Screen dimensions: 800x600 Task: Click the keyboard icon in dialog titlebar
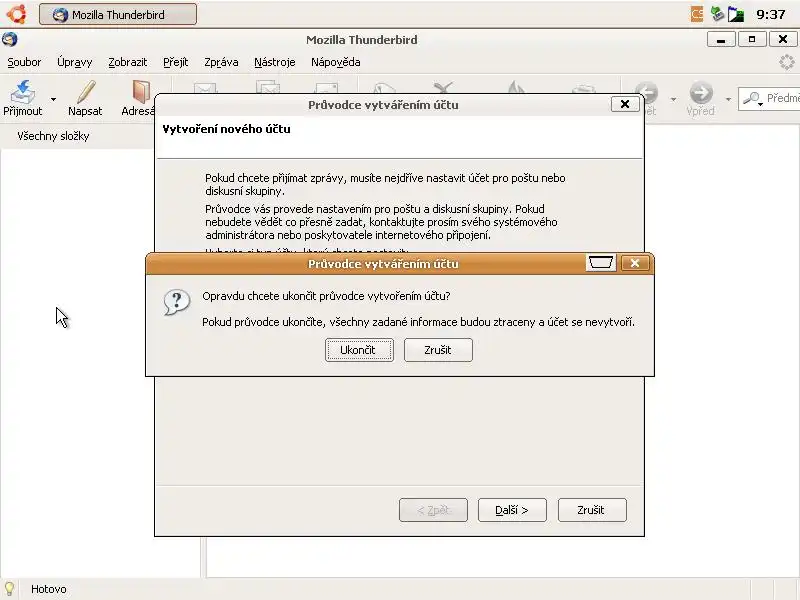[x=601, y=263]
